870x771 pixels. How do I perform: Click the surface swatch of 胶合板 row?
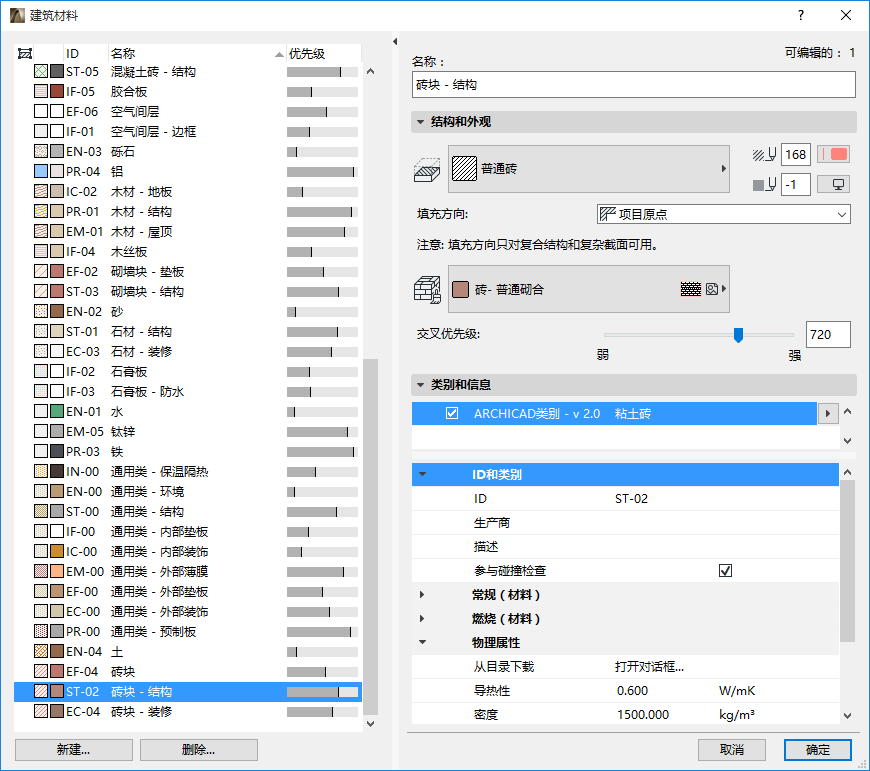click(57, 92)
